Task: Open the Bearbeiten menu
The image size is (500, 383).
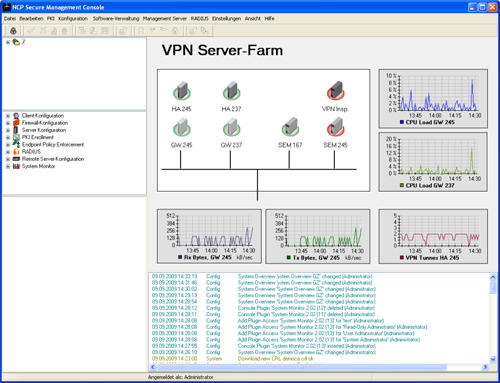Action: pos(31,19)
